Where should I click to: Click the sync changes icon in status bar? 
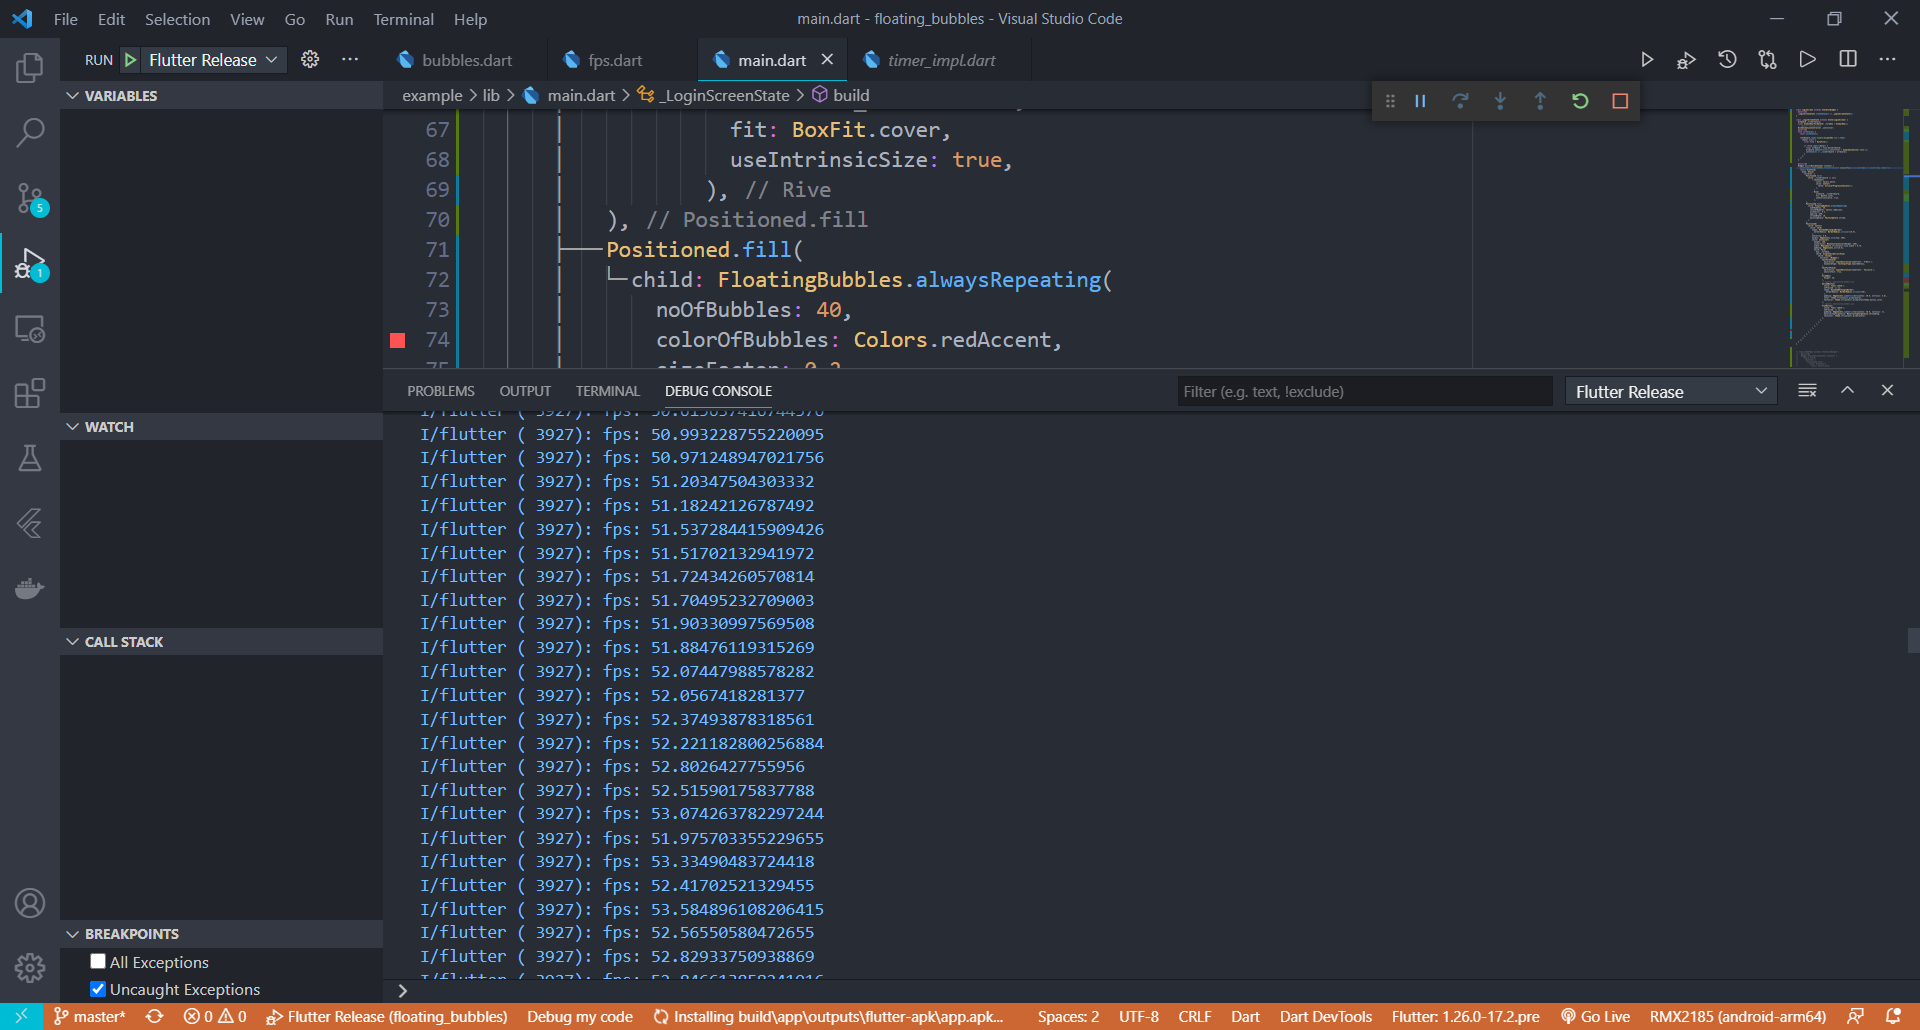click(x=154, y=1016)
